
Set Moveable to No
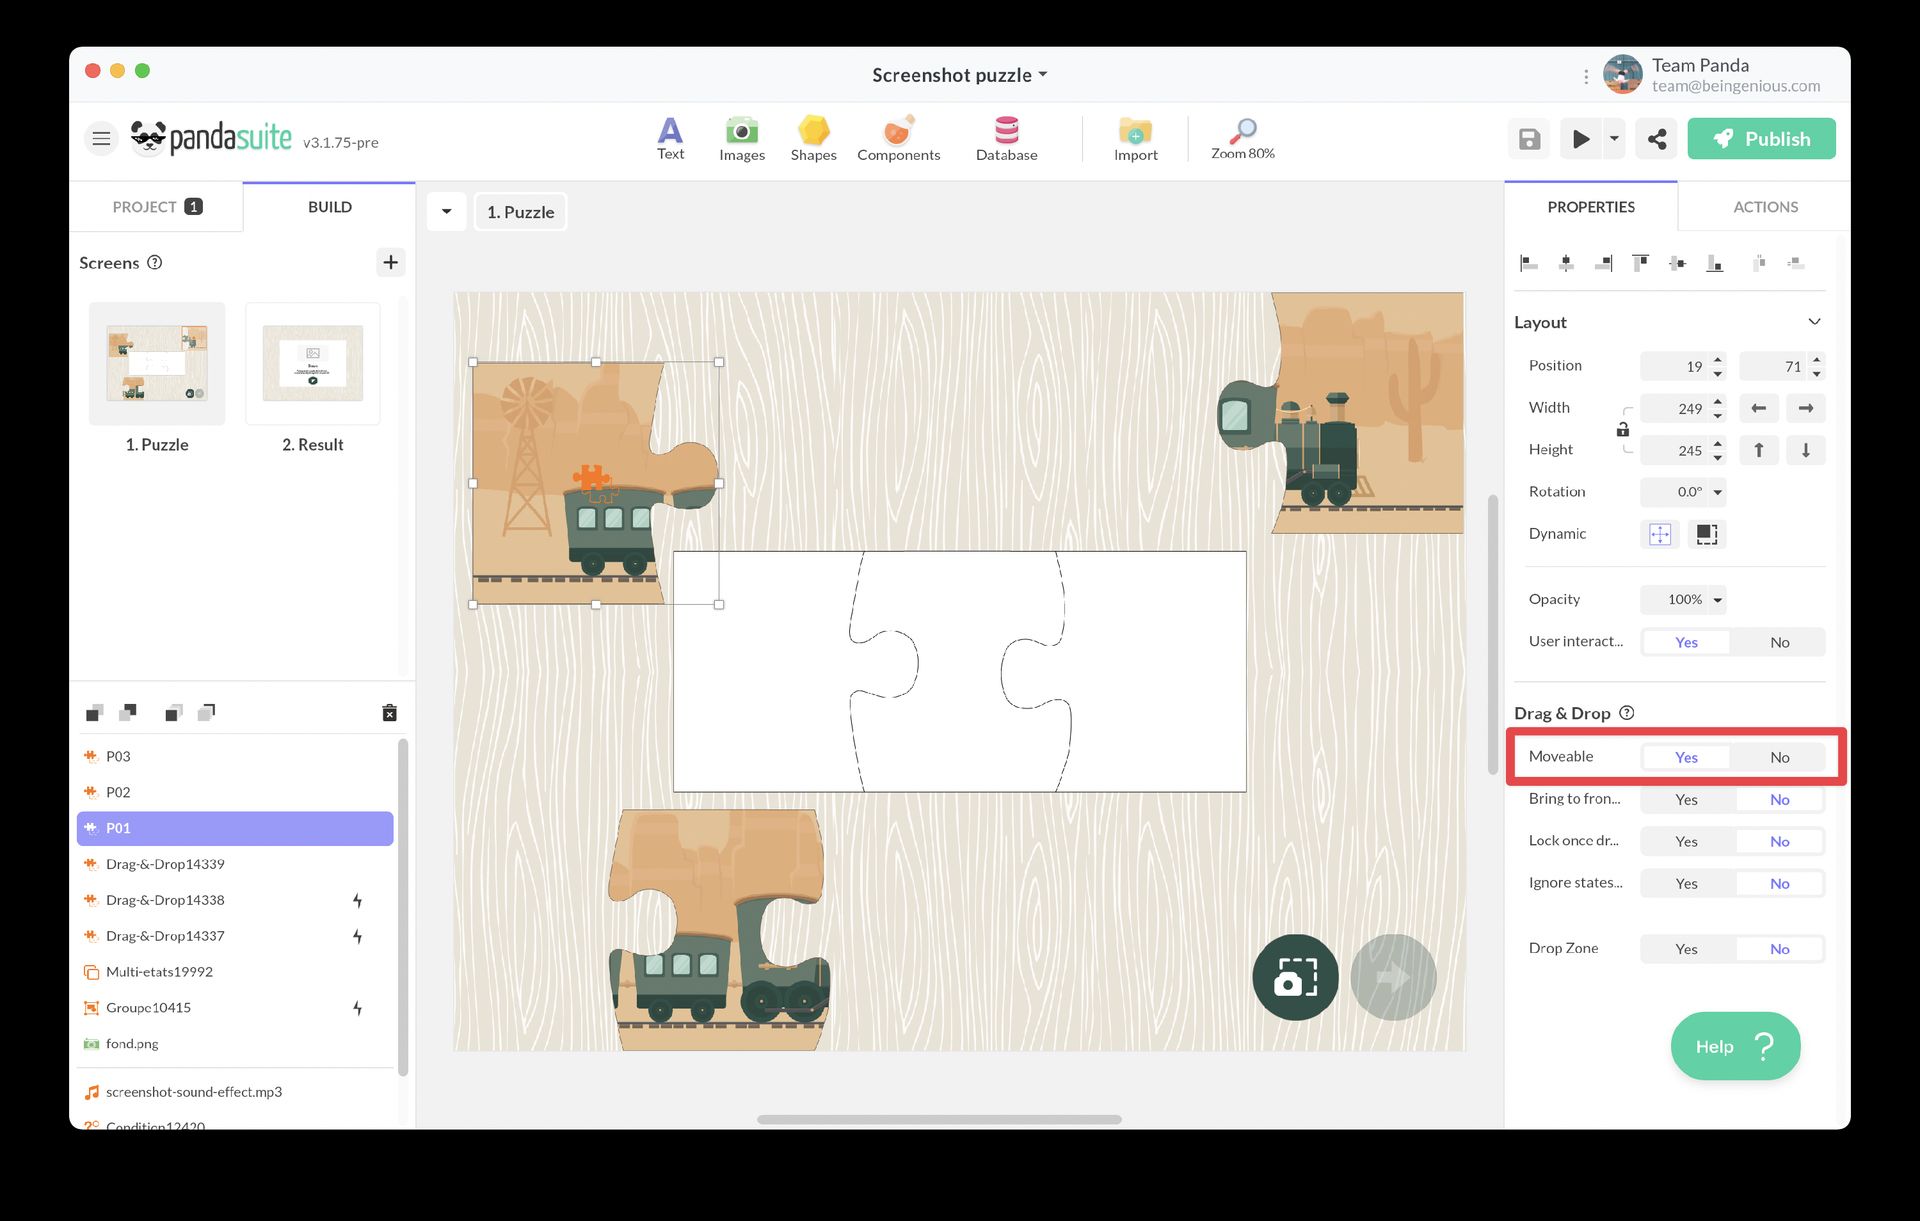click(1779, 757)
